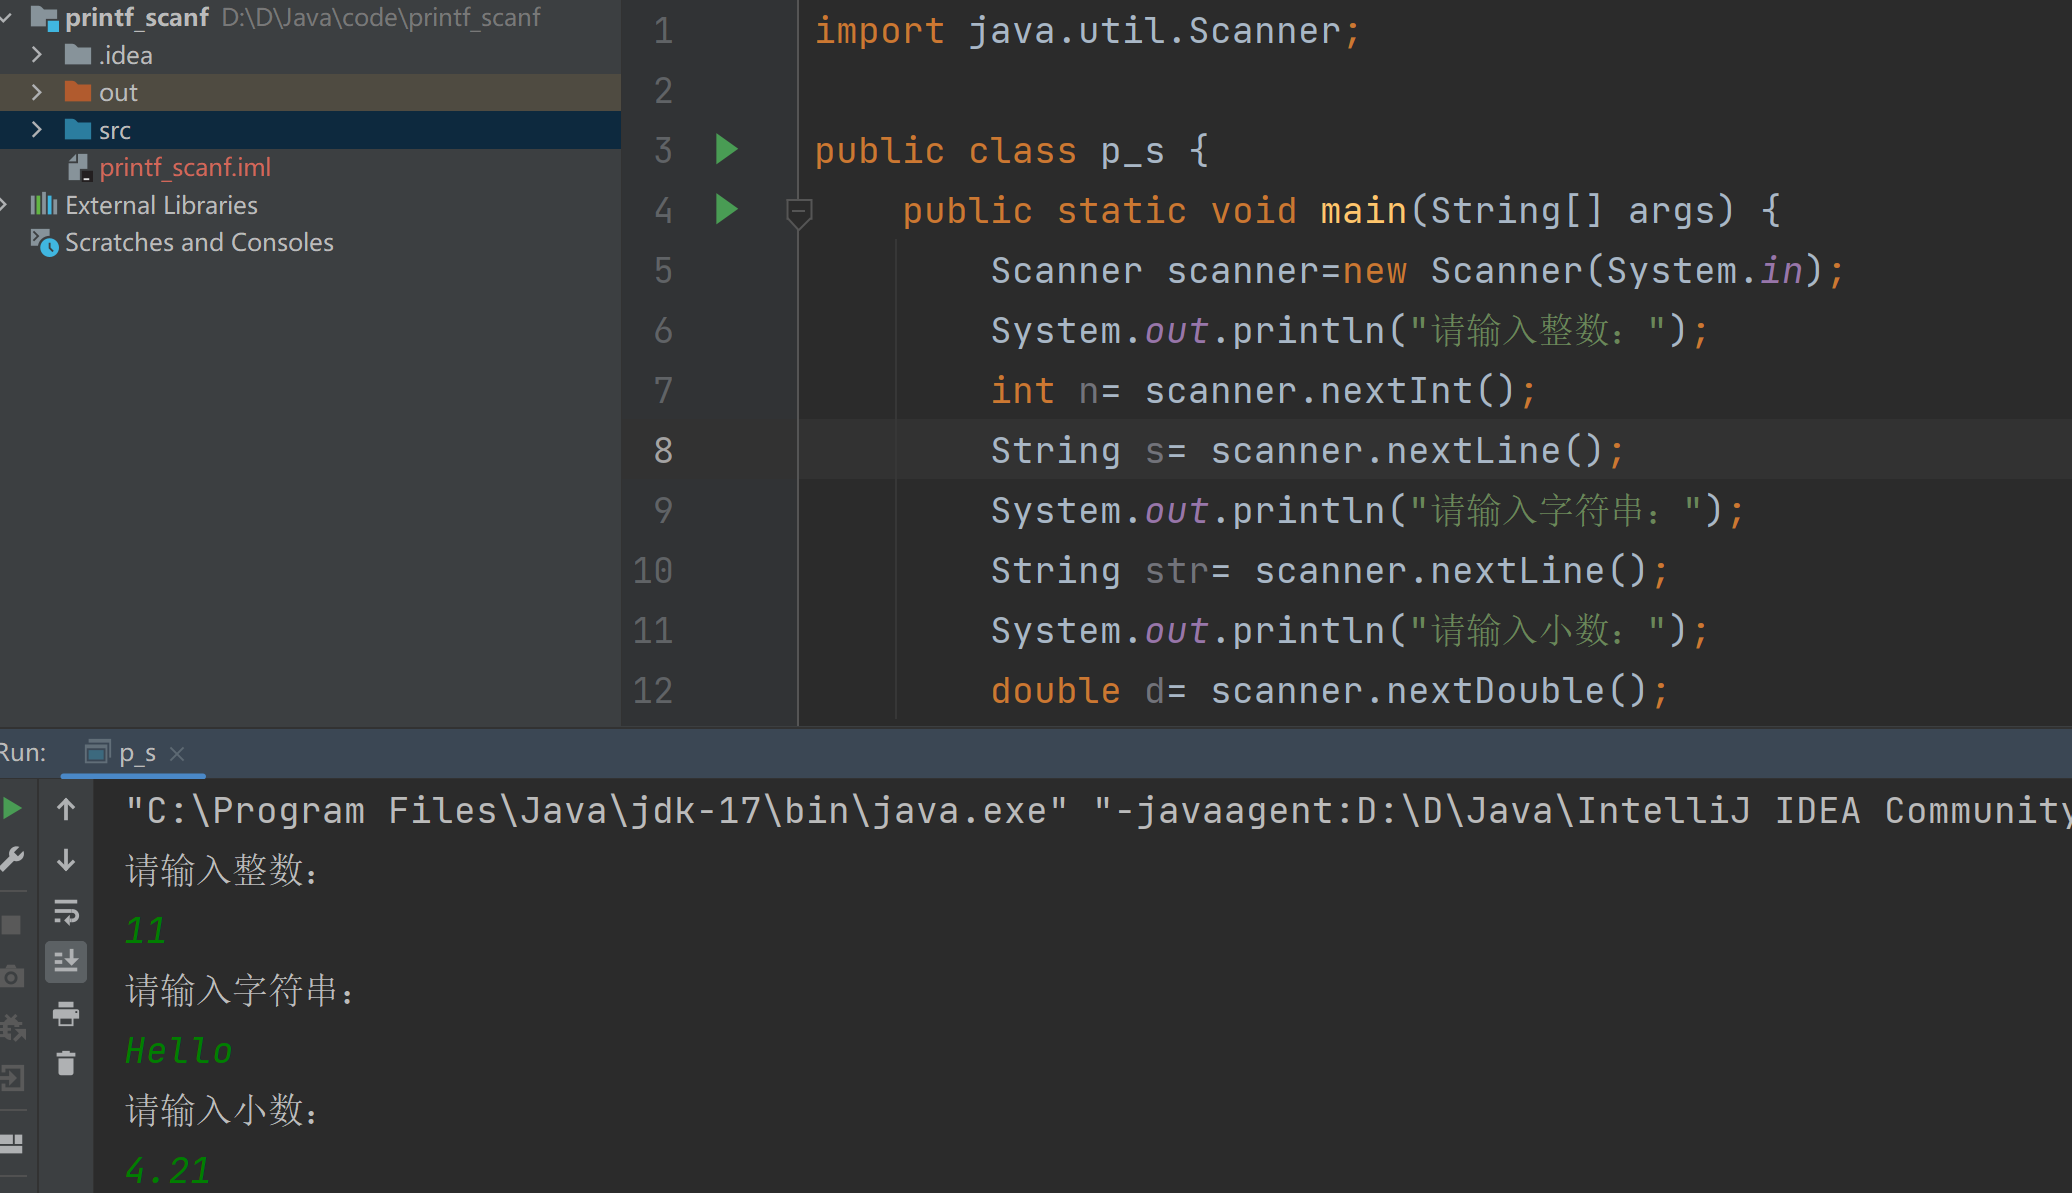The width and height of the screenshot is (2072, 1193).
Task: Click the run icon next to class p_s
Action: click(x=726, y=149)
